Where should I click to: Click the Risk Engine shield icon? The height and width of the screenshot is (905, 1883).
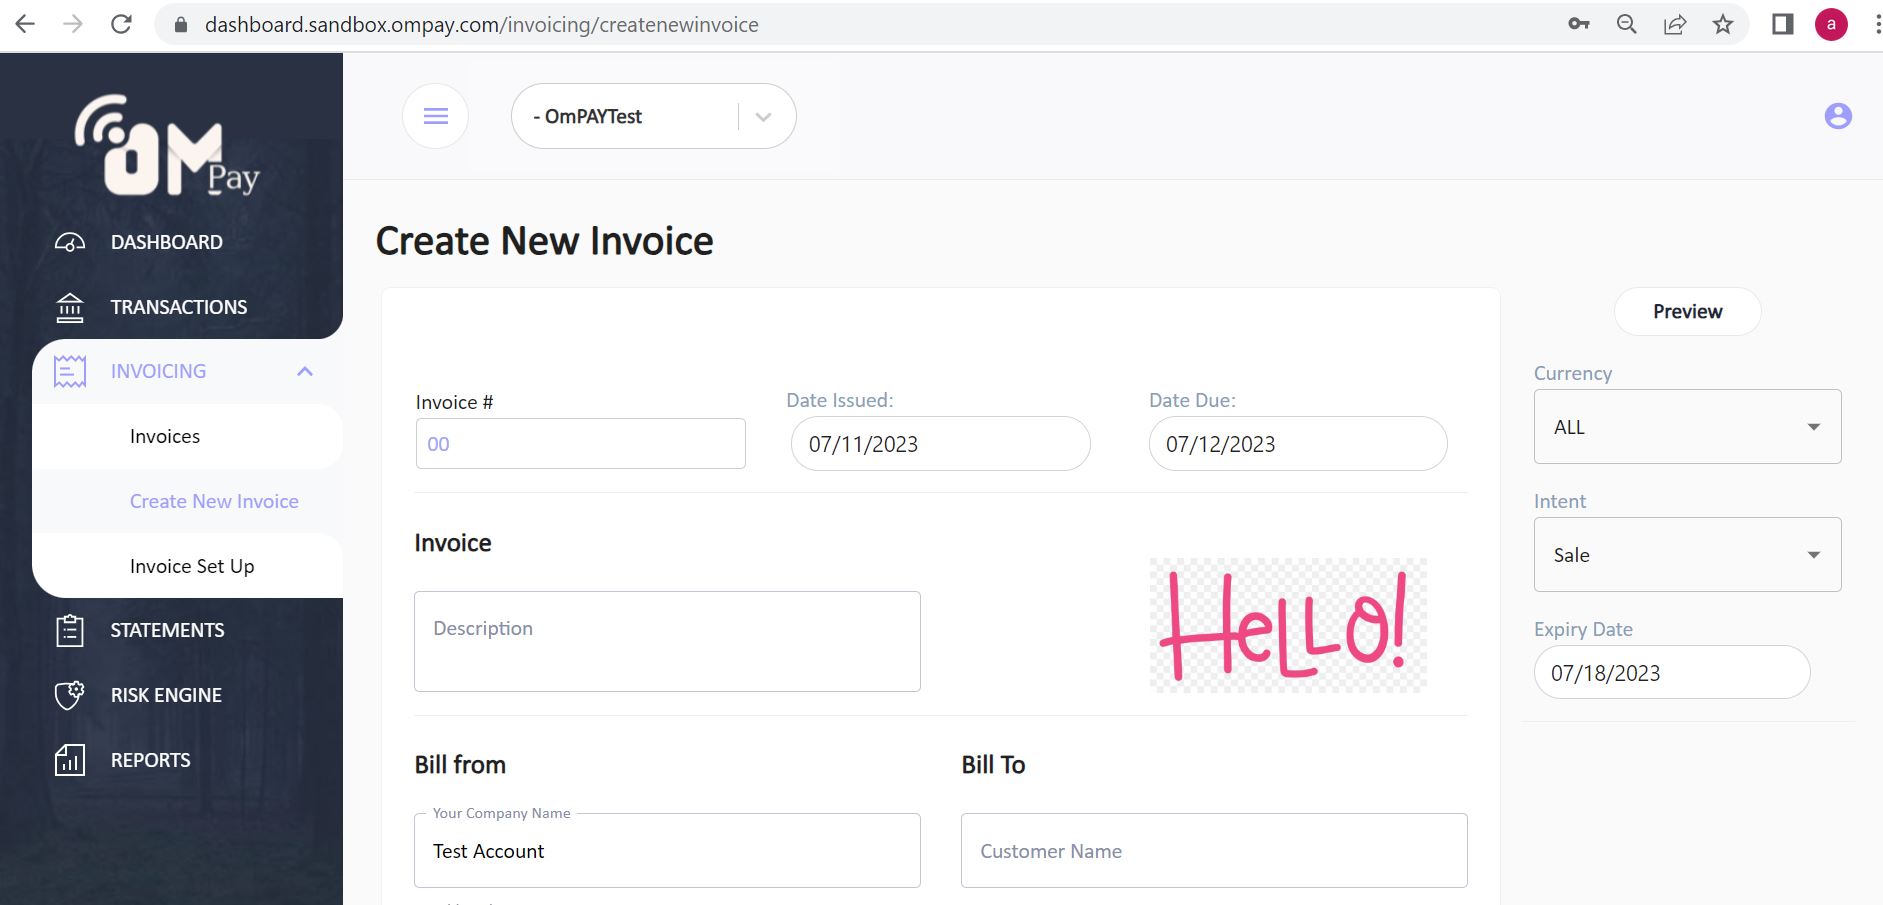point(70,695)
